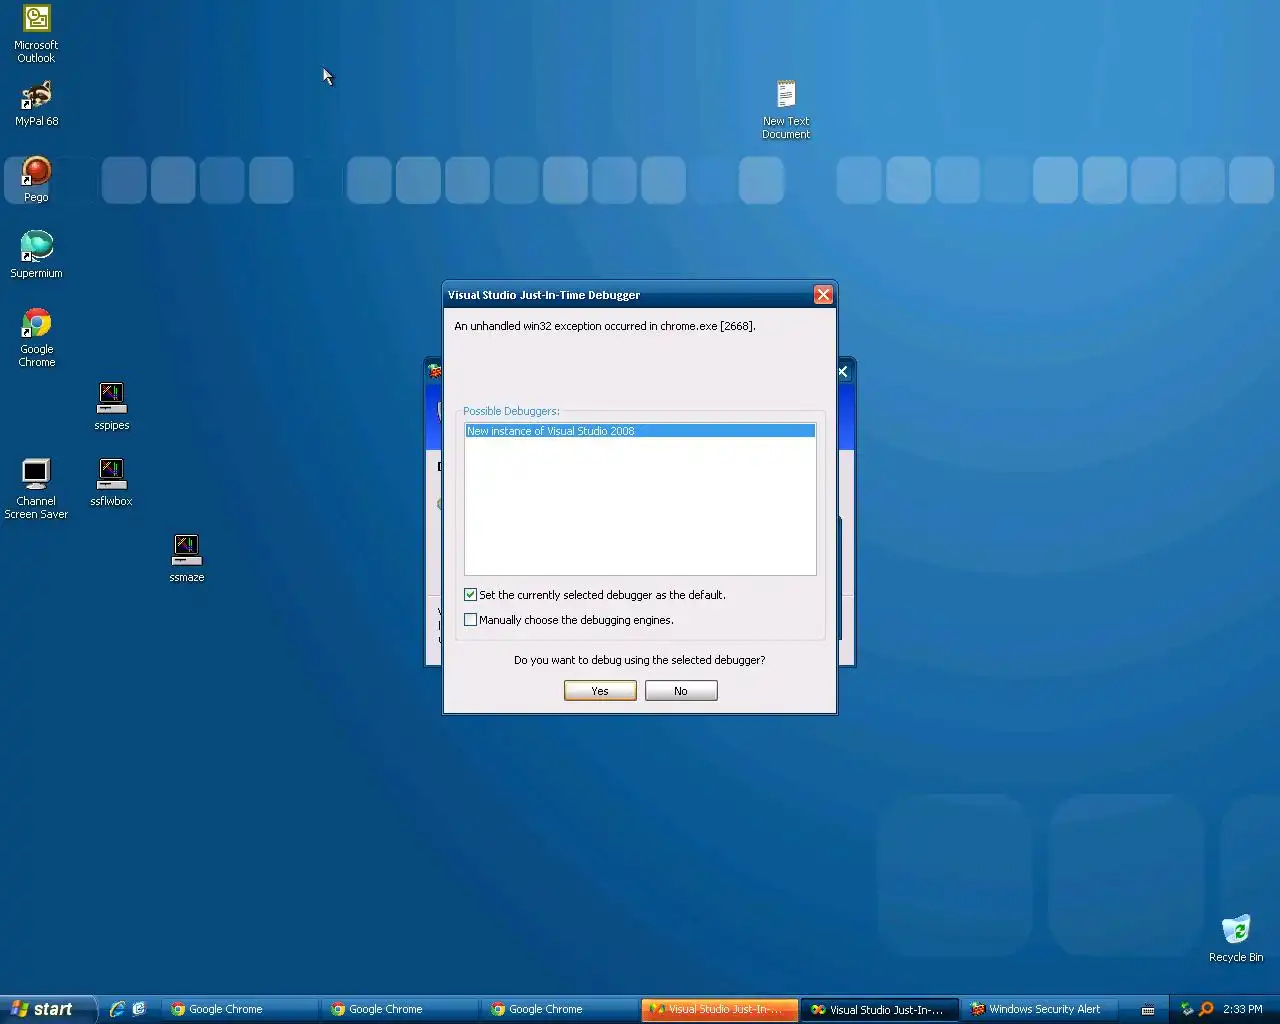Screen dimensions: 1280x1024
Task: Select the Channel Screen Saver icon
Action: pyautogui.click(x=36, y=489)
